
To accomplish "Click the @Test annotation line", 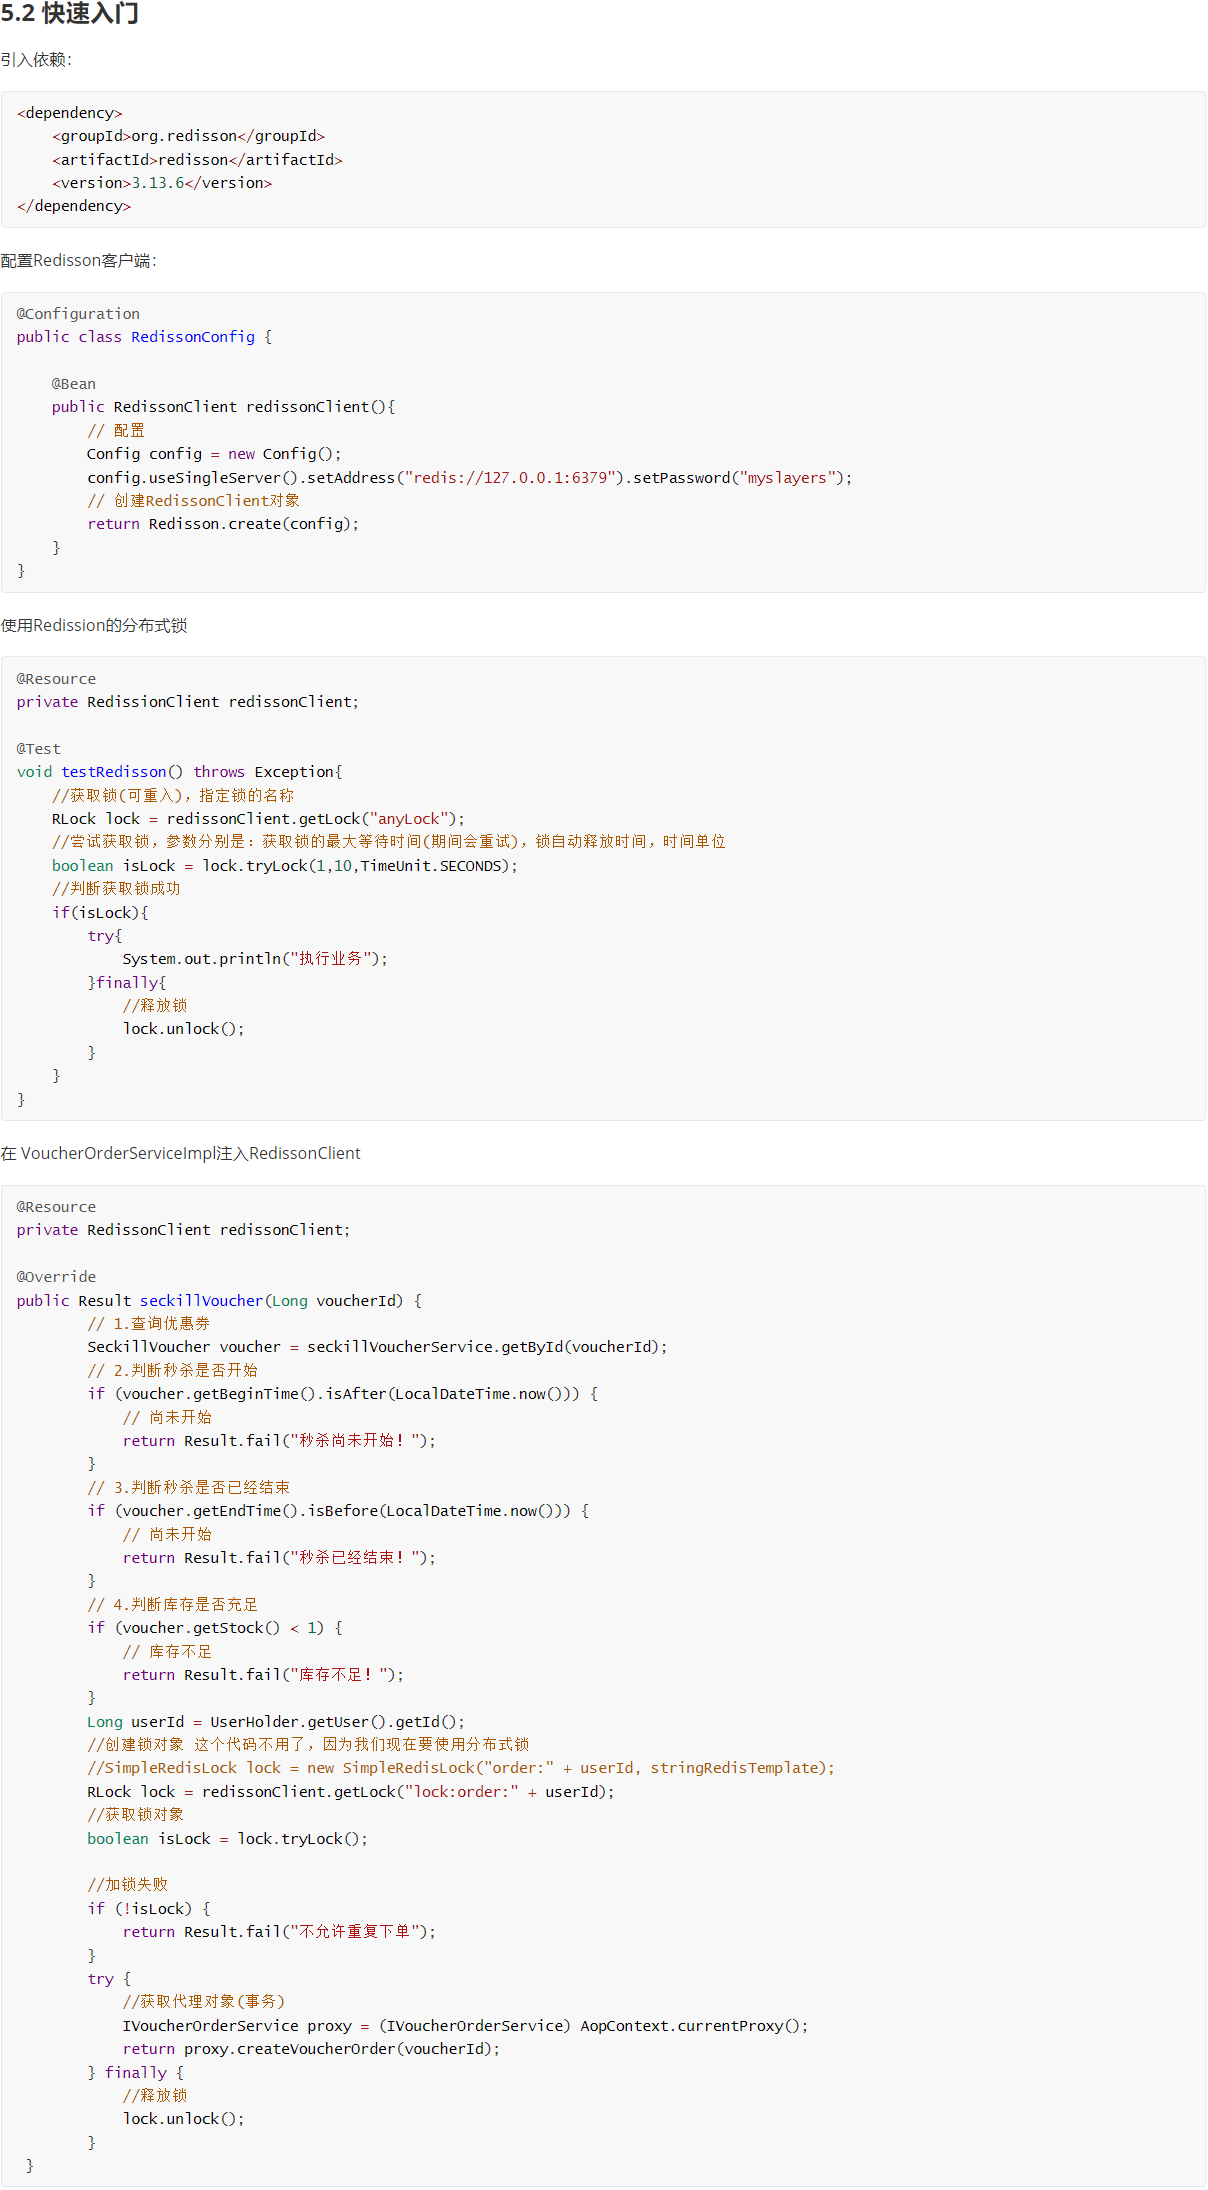I will pyautogui.click(x=38, y=749).
